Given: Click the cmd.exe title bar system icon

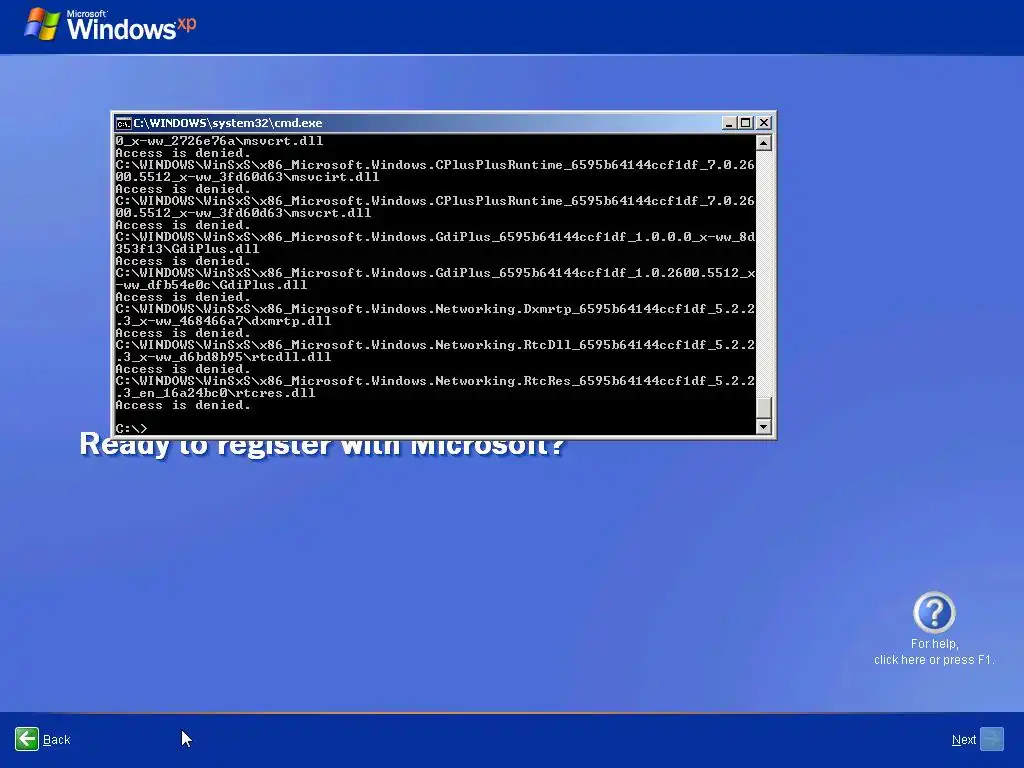Looking at the screenshot, I should pyautogui.click(x=123, y=123).
